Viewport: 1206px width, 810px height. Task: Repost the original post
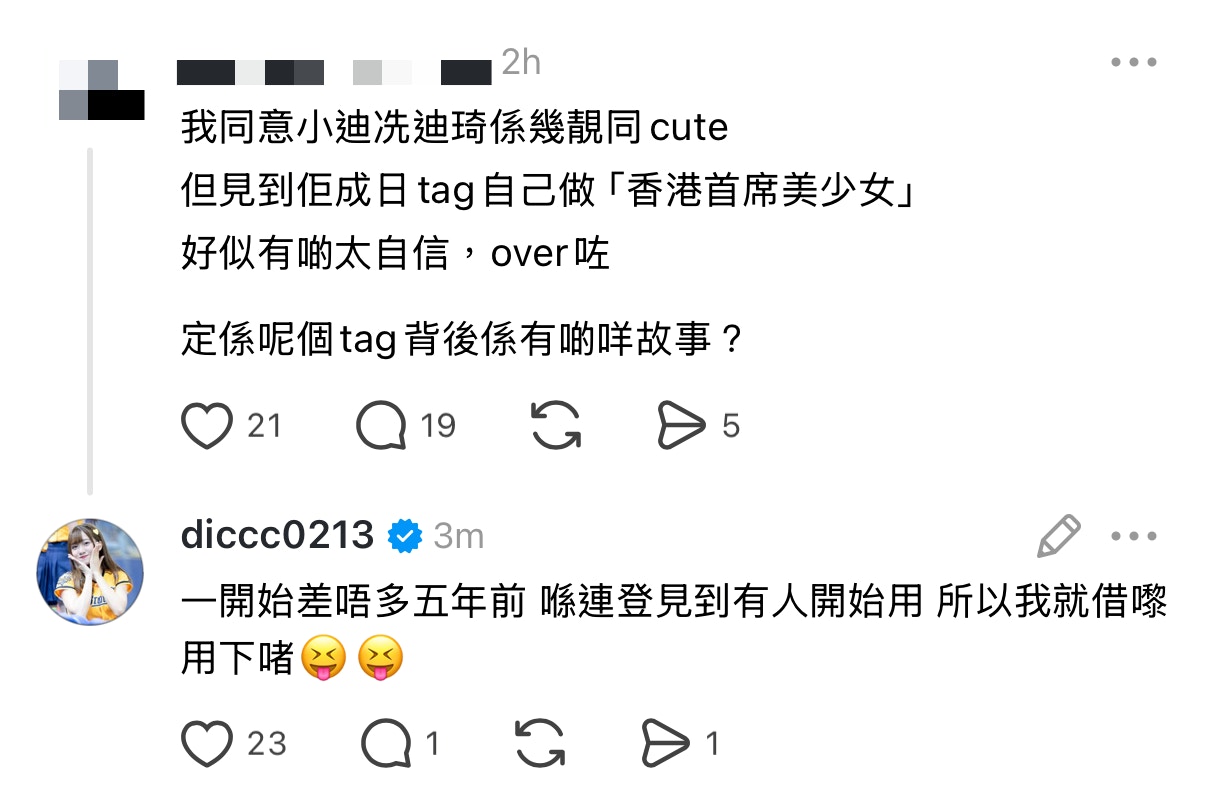[x=555, y=426]
